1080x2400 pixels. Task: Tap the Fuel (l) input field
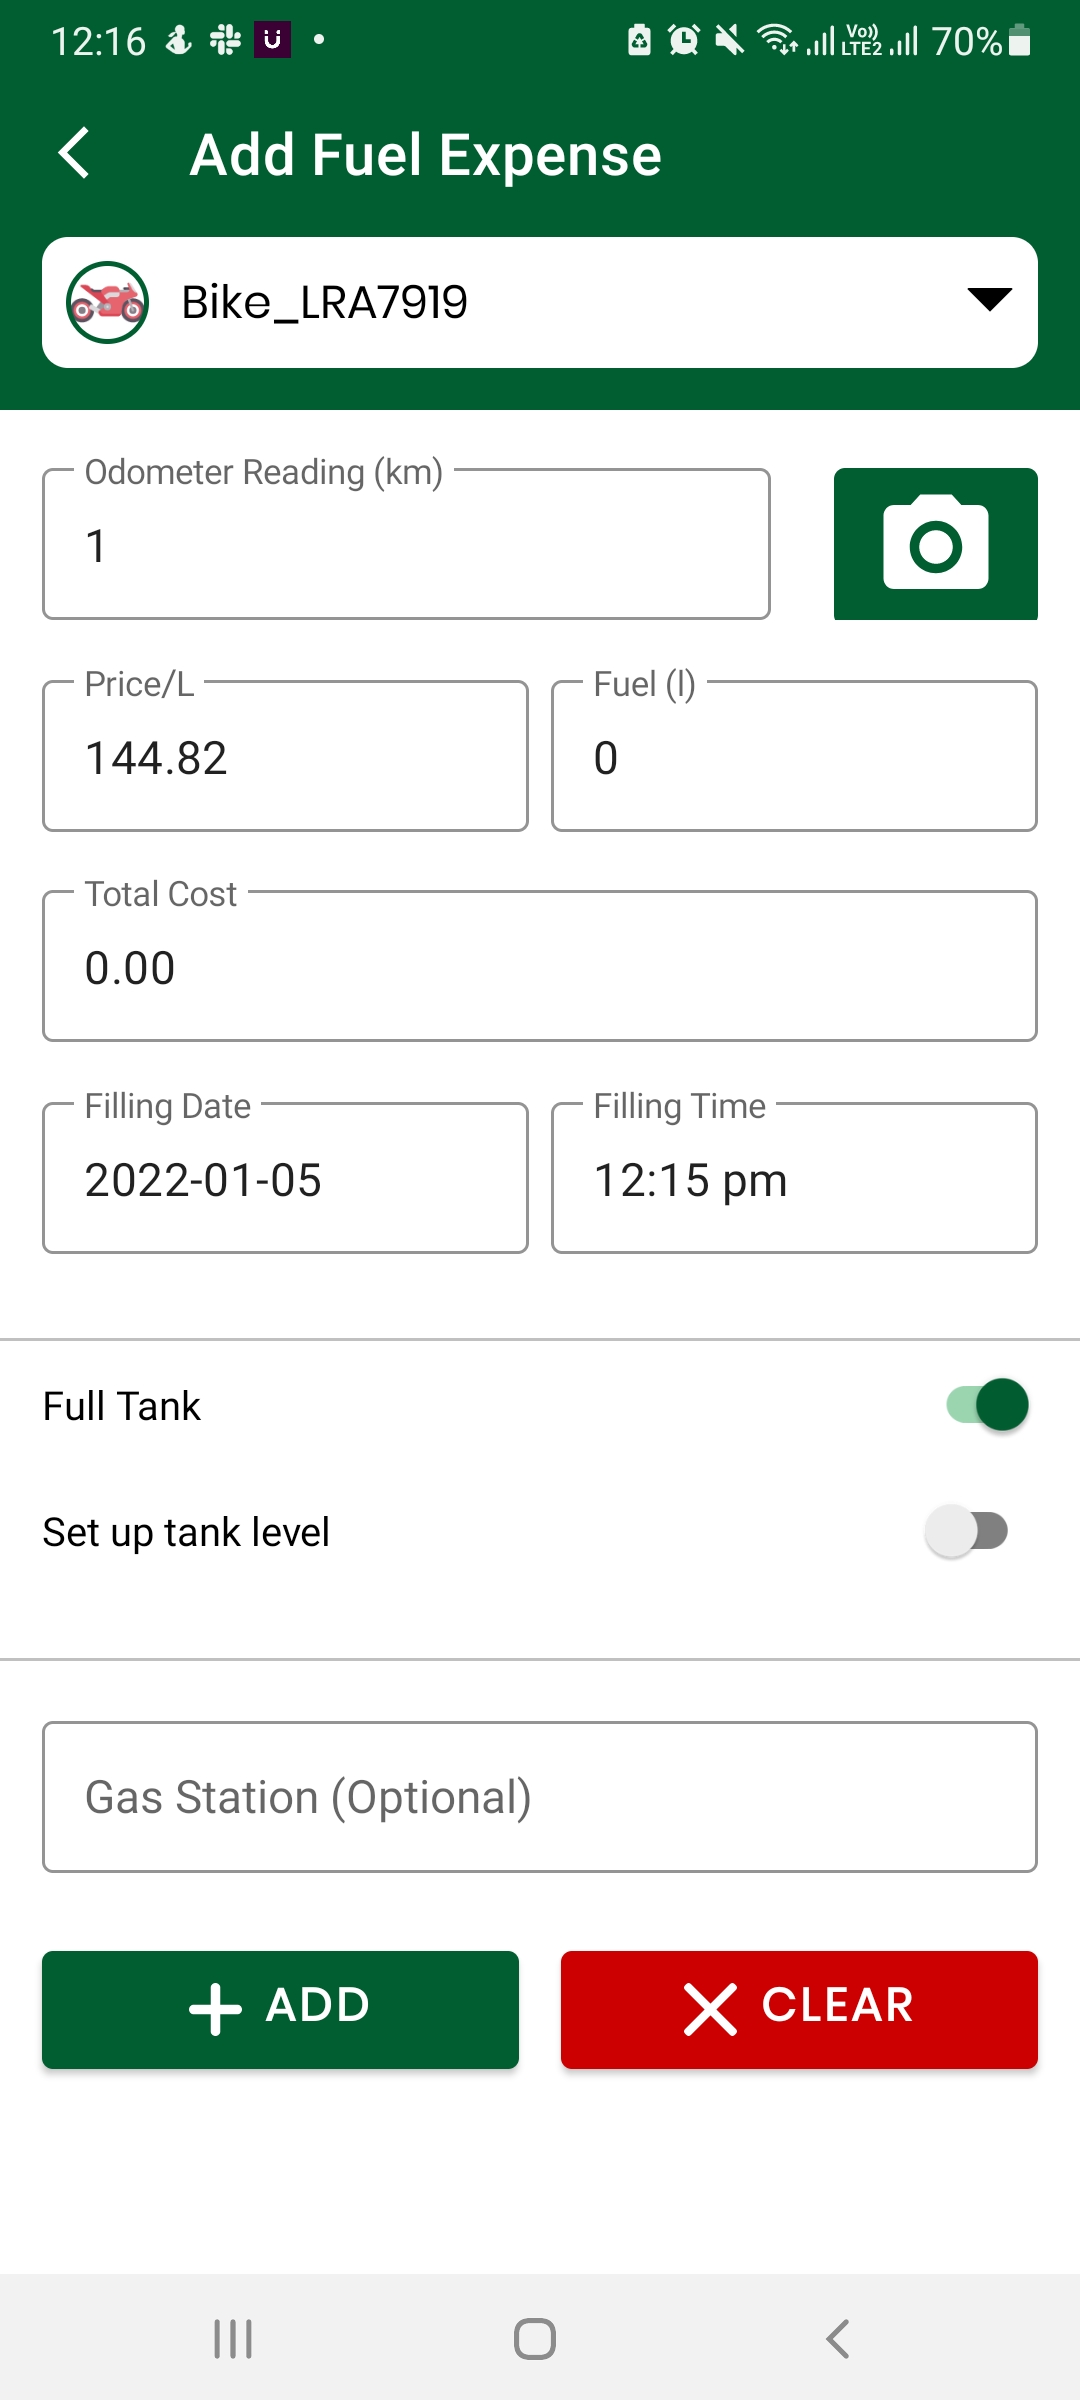point(794,756)
